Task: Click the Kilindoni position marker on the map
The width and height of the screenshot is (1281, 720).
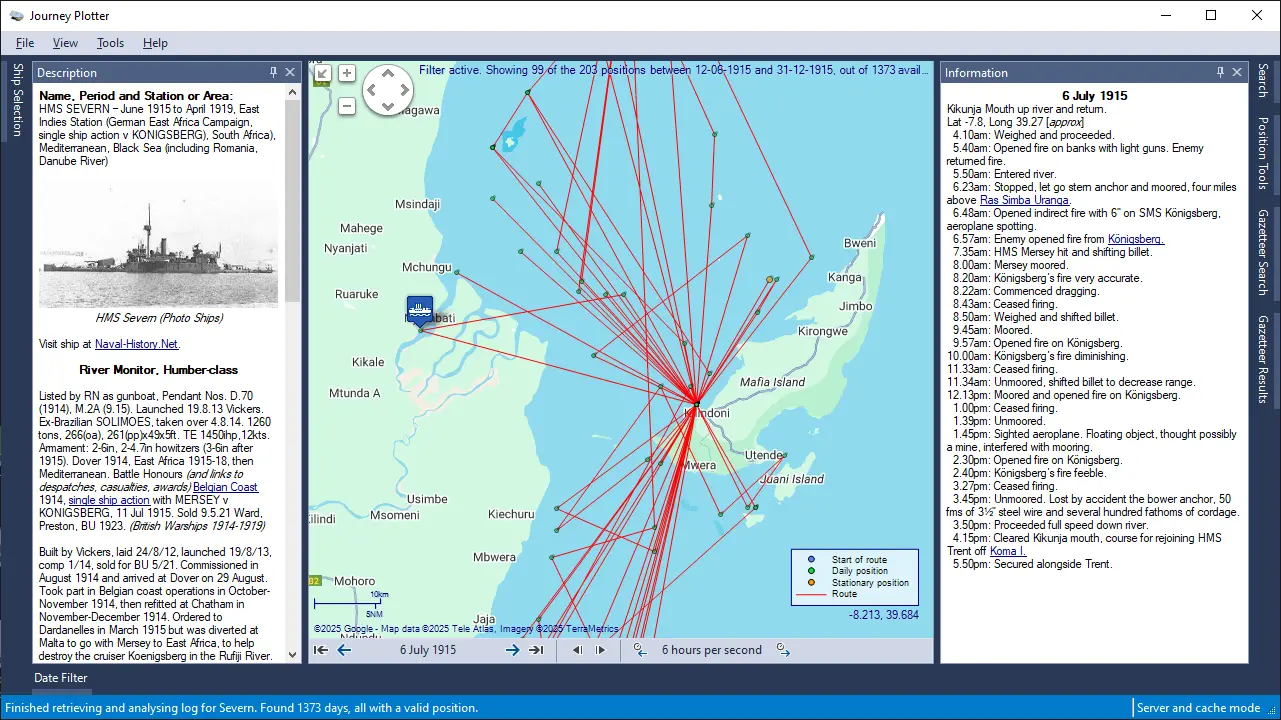Action: click(696, 404)
